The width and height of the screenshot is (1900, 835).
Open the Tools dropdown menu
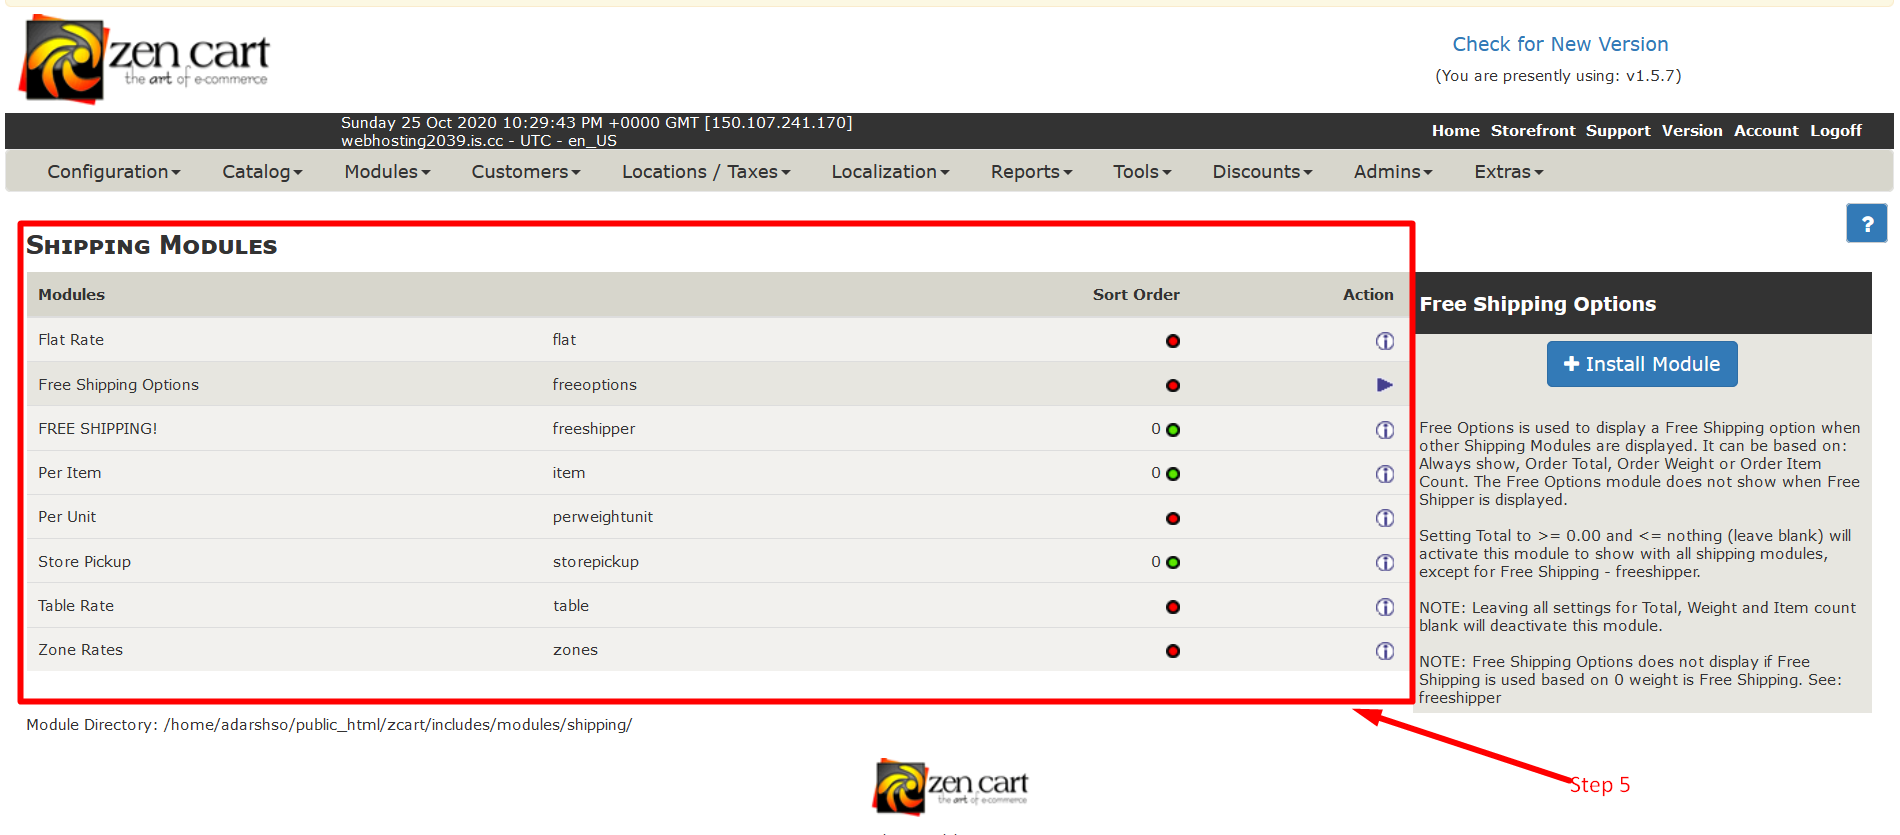tap(1142, 172)
